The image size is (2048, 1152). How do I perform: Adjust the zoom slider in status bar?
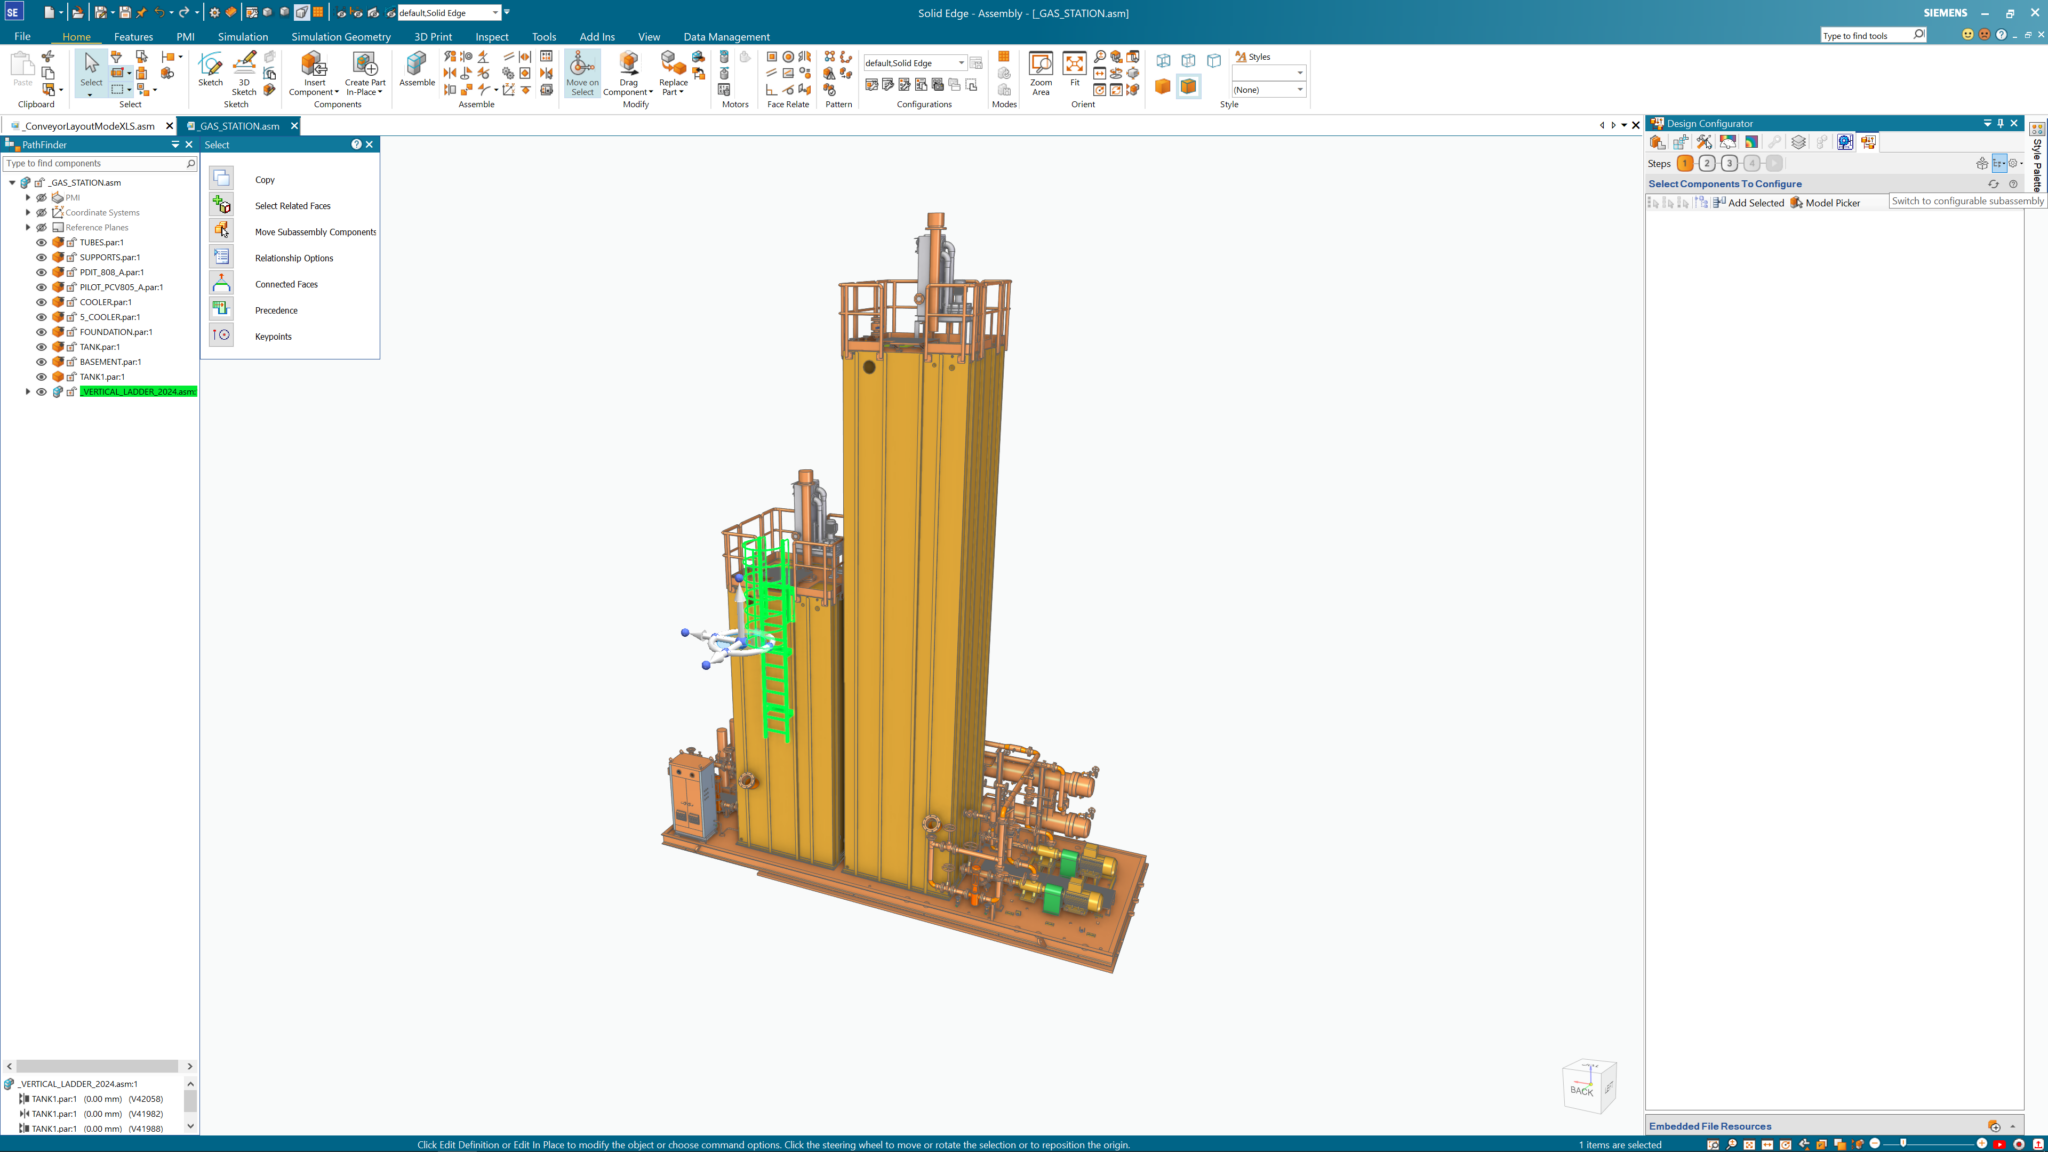(1903, 1143)
